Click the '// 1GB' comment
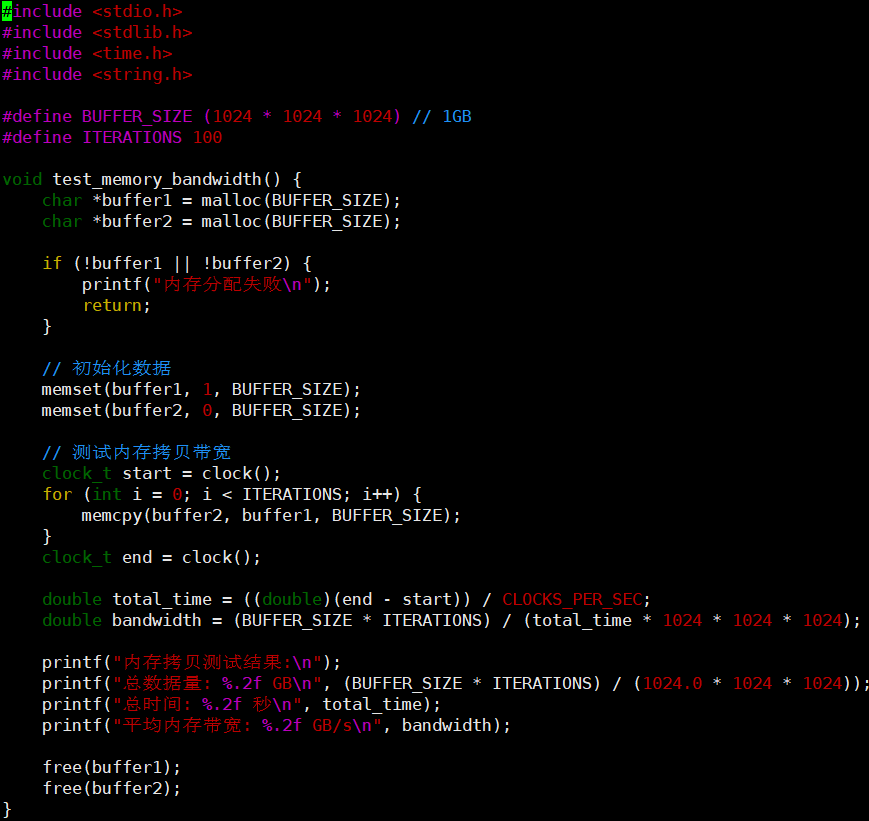 click(x=442, y=116)
